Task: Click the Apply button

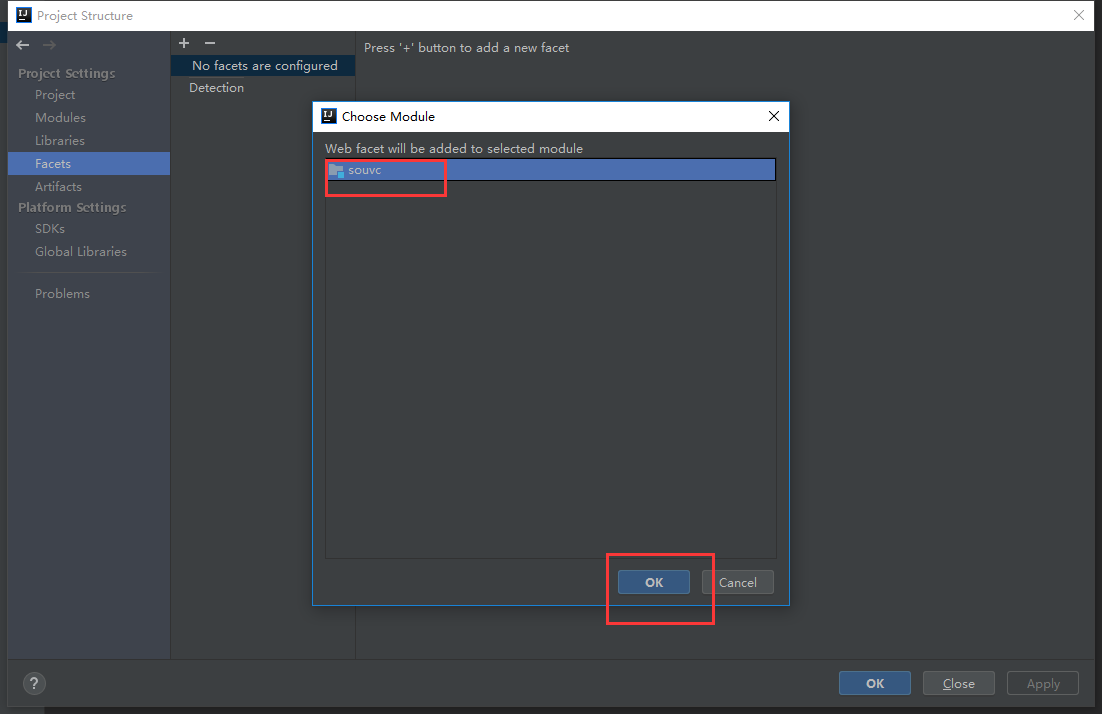Action: (x=1043, y=683)
